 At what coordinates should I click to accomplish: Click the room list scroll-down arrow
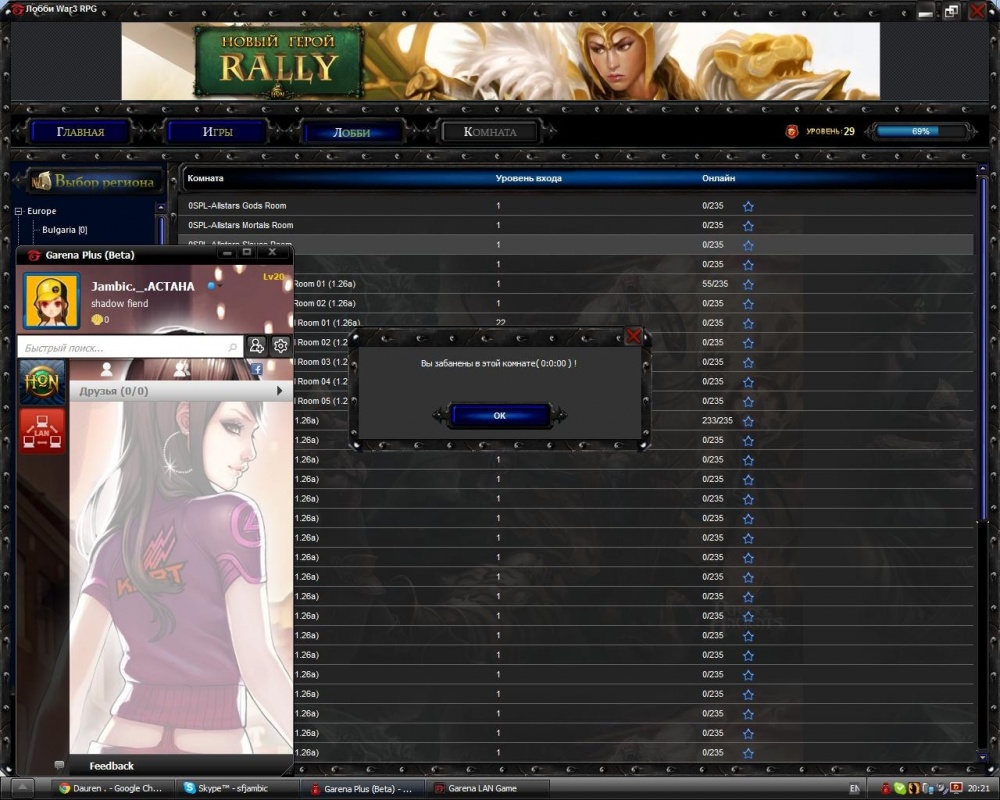[983, 757]
